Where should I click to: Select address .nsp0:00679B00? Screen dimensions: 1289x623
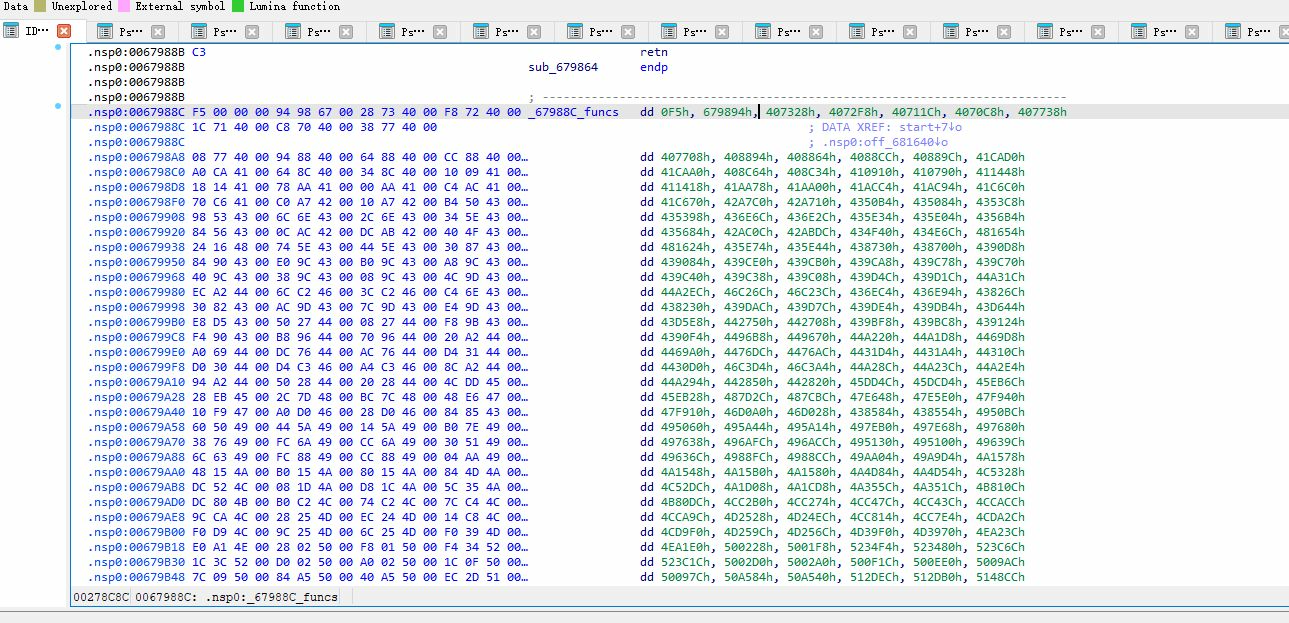135,532
